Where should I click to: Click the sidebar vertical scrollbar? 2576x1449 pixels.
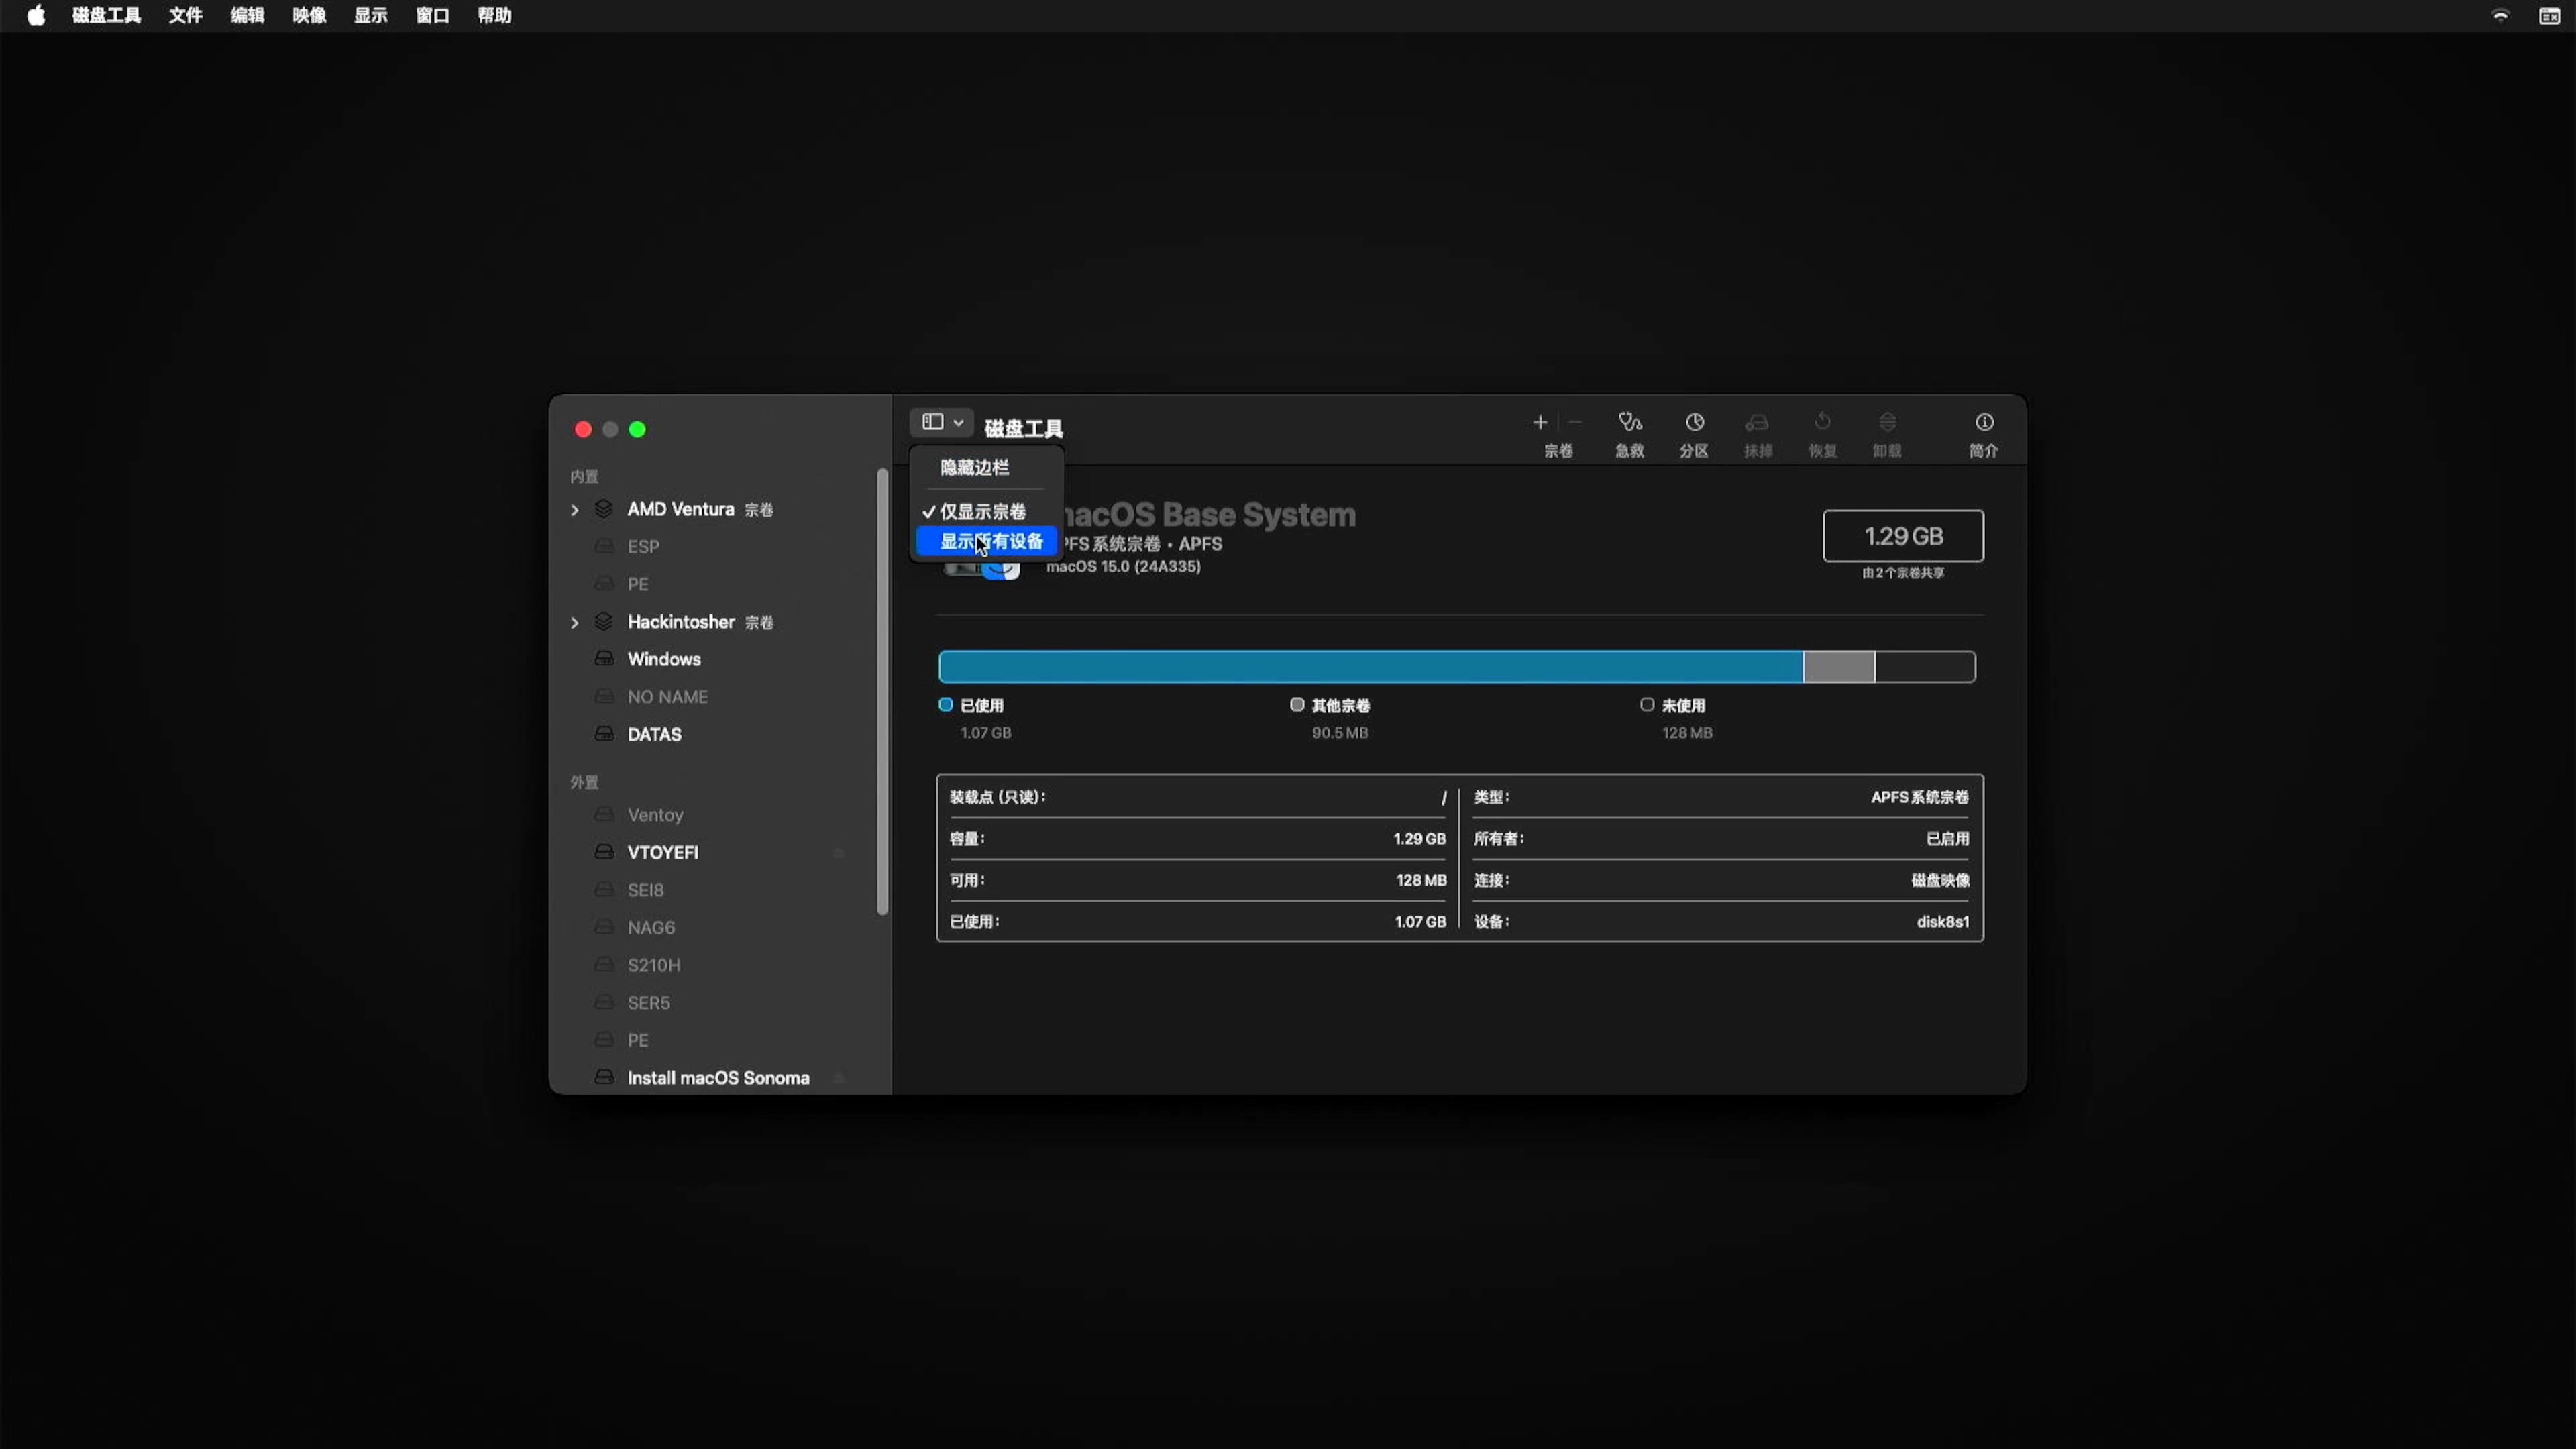882,691
